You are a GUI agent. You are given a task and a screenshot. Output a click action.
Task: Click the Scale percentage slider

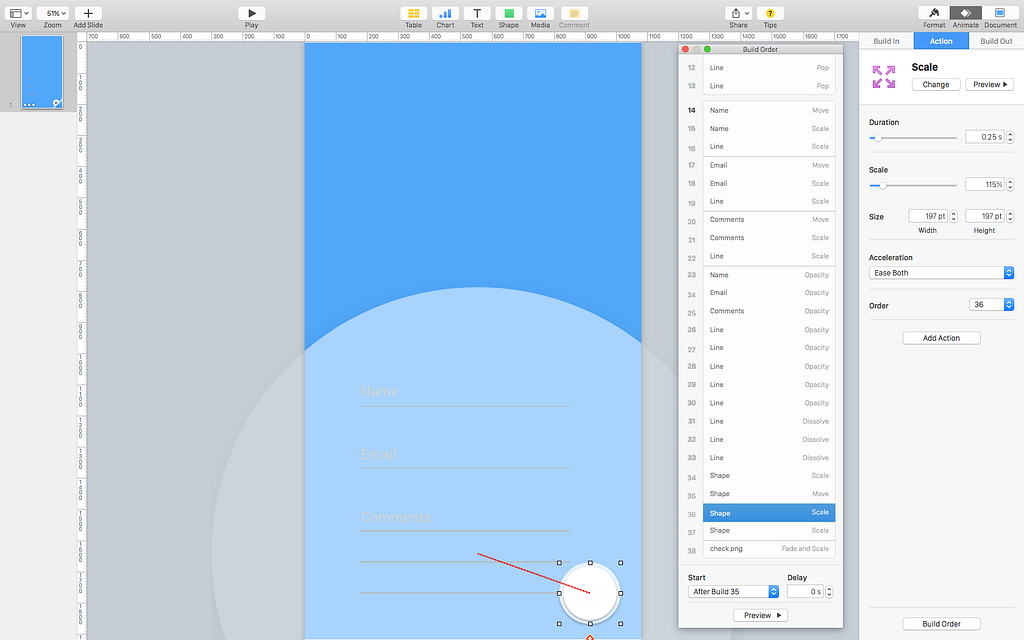[x=913, y=185]
